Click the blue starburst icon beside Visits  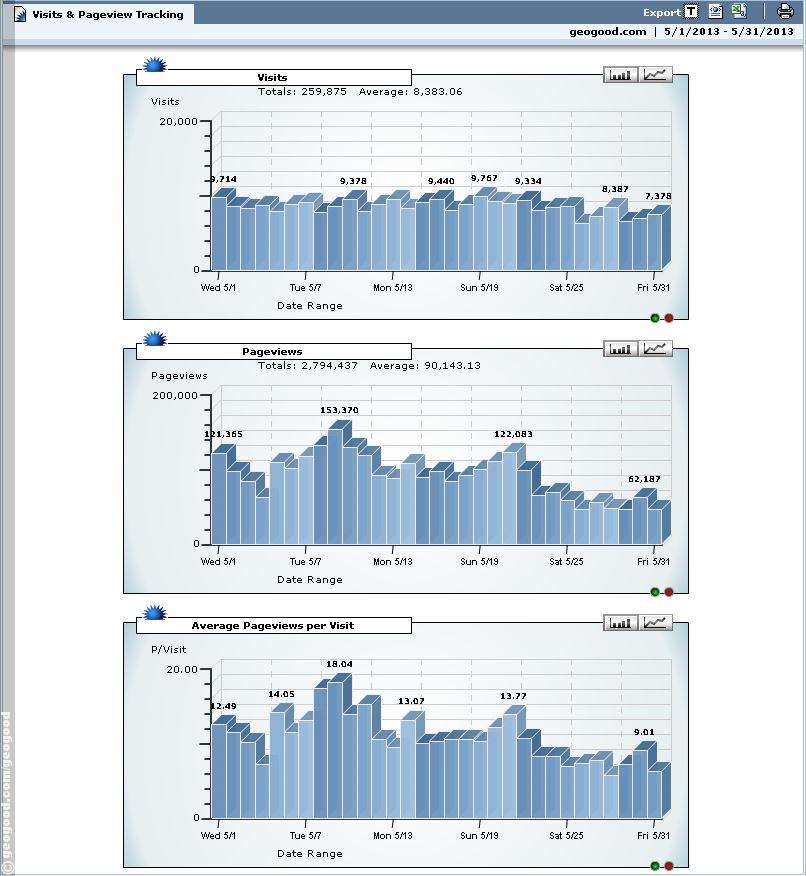pos(155,66)
